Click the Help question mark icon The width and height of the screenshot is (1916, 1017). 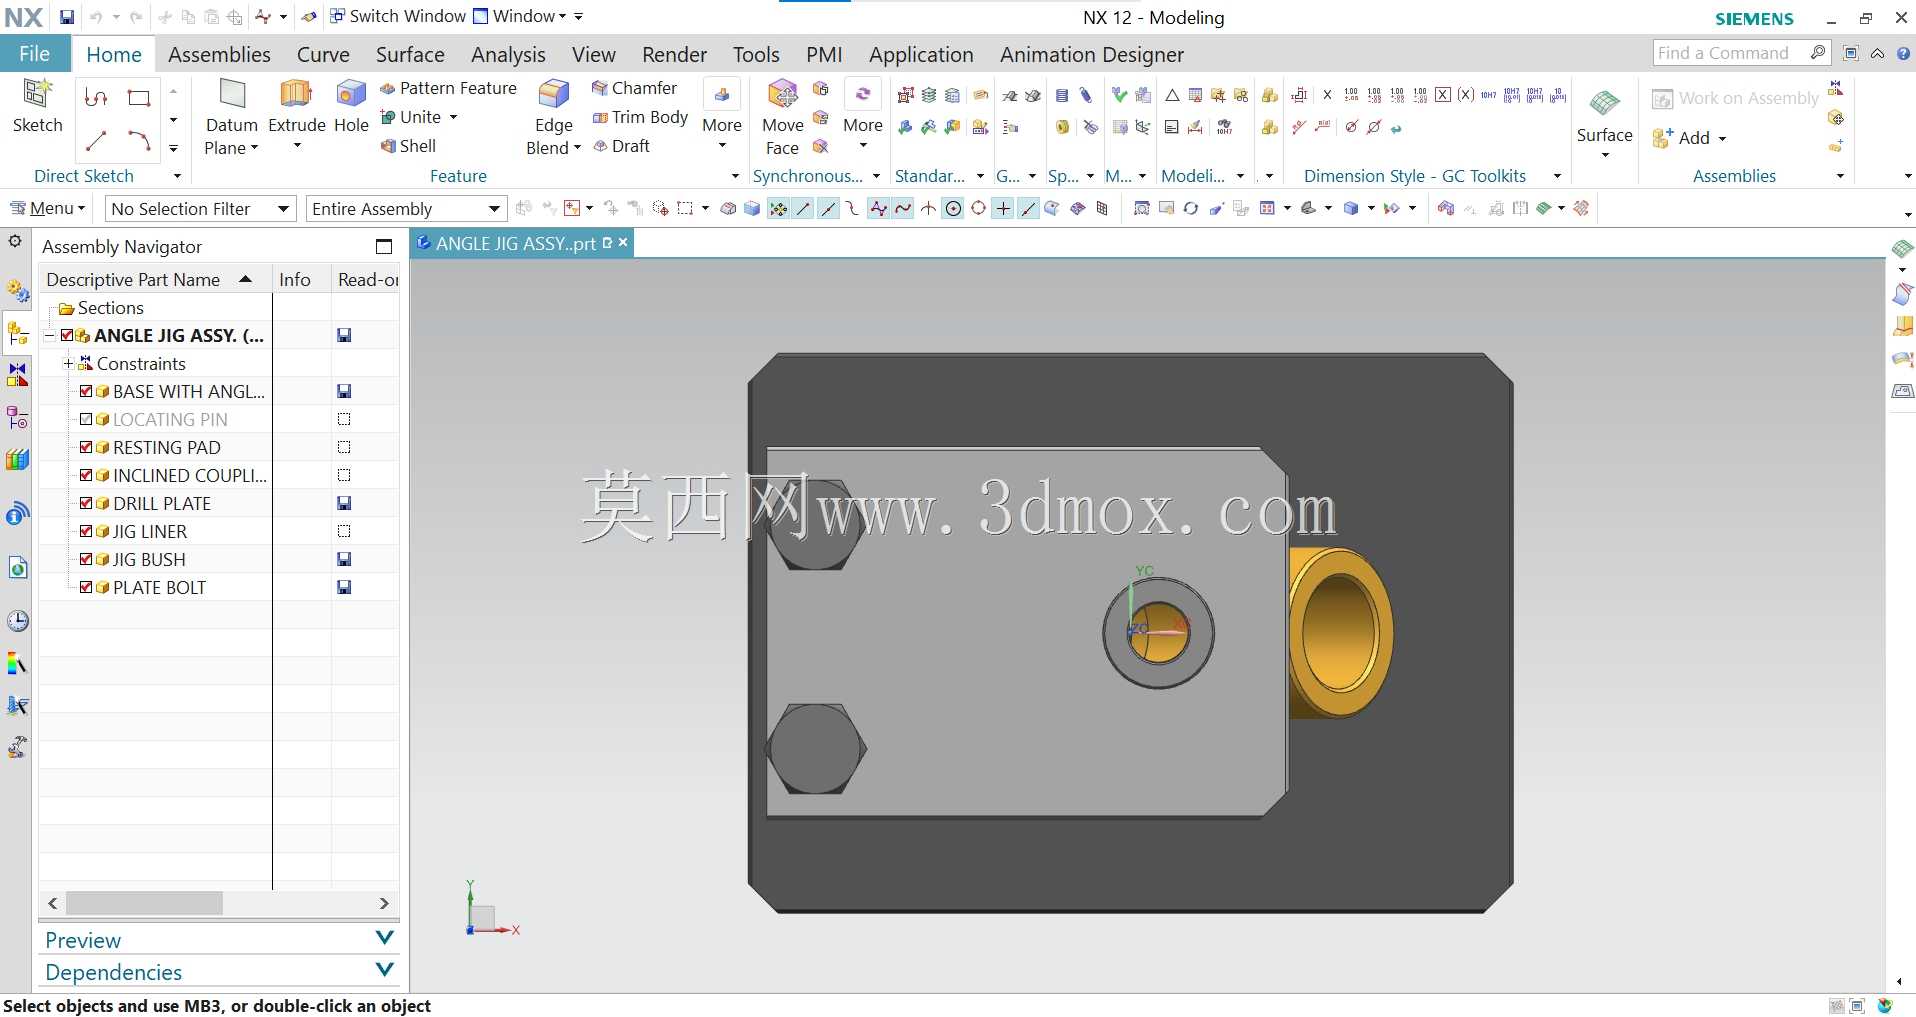1904,54
